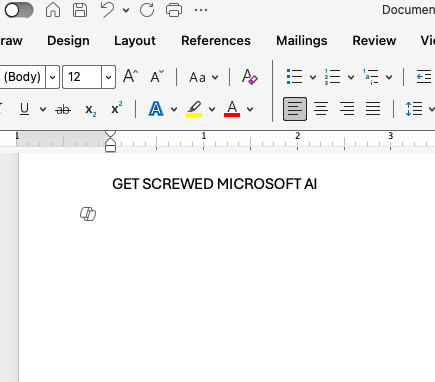This screenshot has width=435, height=382.
Task: Select the Mailings tab
Action: 302,41
